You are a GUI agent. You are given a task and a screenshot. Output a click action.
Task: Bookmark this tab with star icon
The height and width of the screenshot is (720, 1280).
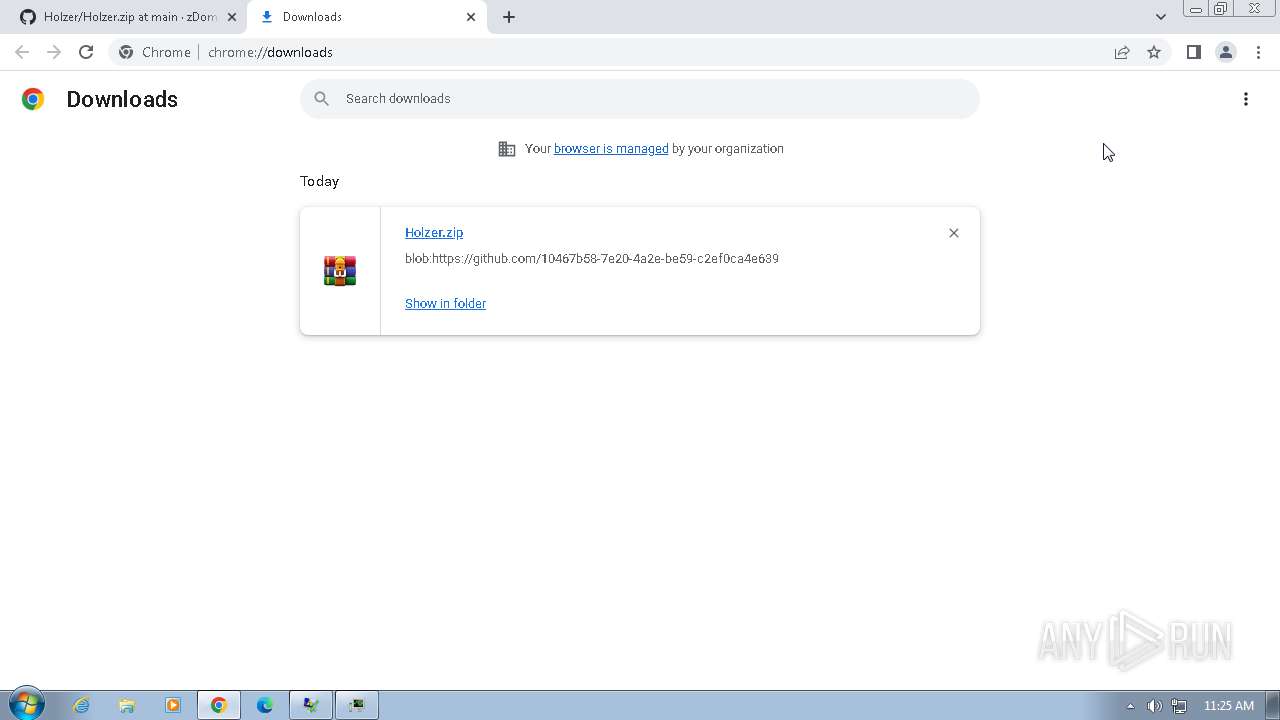[x=1154, y=52]
